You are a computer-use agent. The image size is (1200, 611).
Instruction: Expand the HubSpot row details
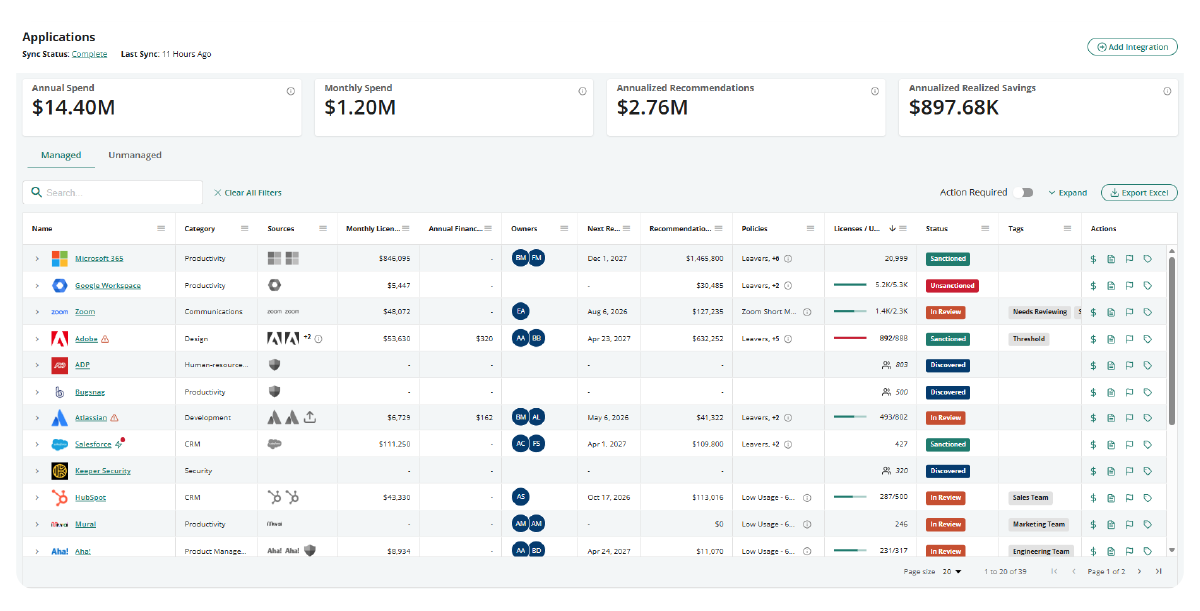click(x=37, y=497)
